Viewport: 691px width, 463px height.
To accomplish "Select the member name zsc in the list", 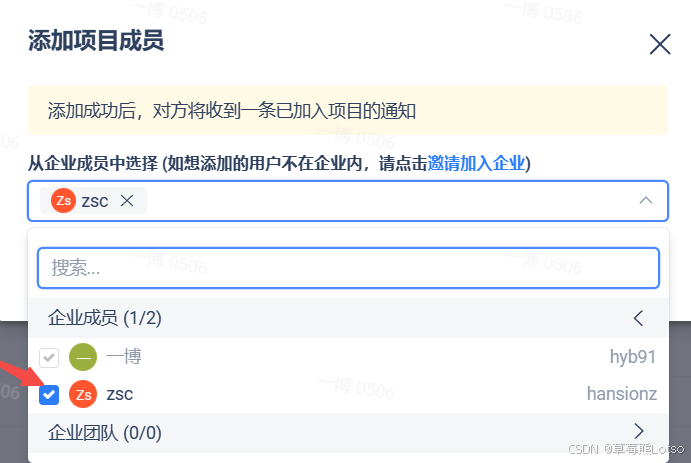I will point(120,394).
